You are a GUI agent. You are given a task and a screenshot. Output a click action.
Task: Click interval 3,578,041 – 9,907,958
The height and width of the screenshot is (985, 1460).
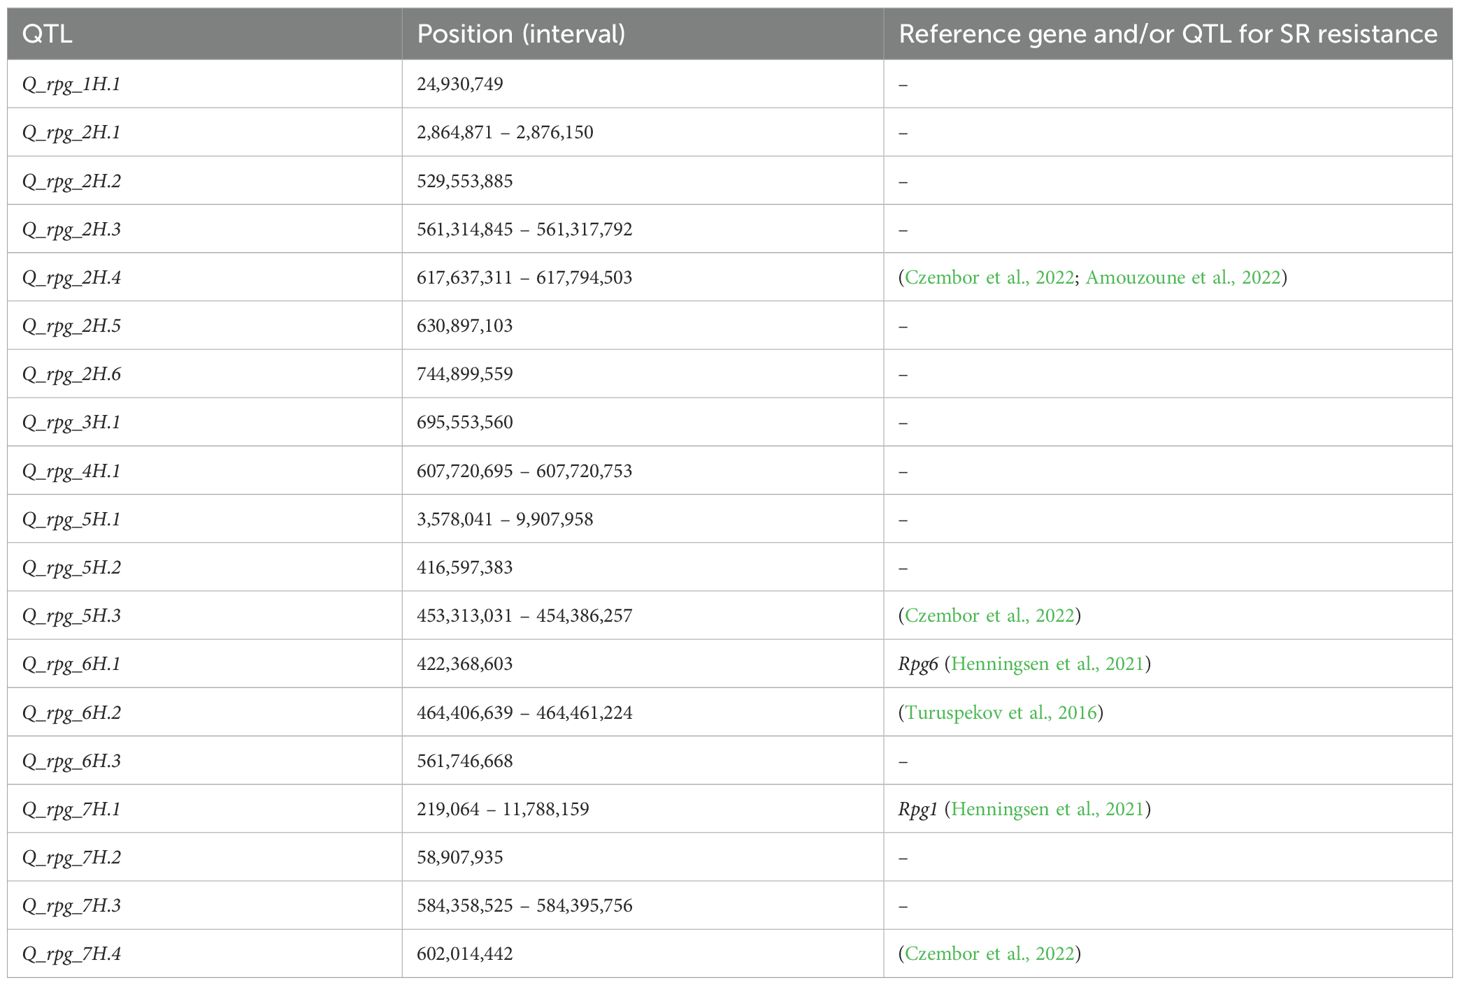(x=504, y=520)
